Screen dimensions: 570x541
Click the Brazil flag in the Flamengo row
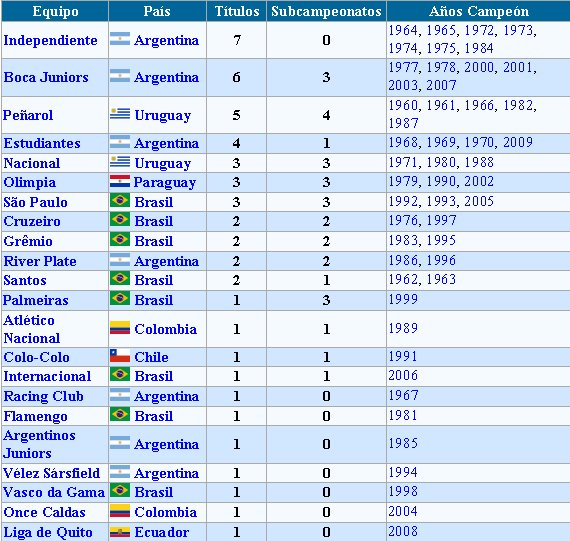pos(120,414)
